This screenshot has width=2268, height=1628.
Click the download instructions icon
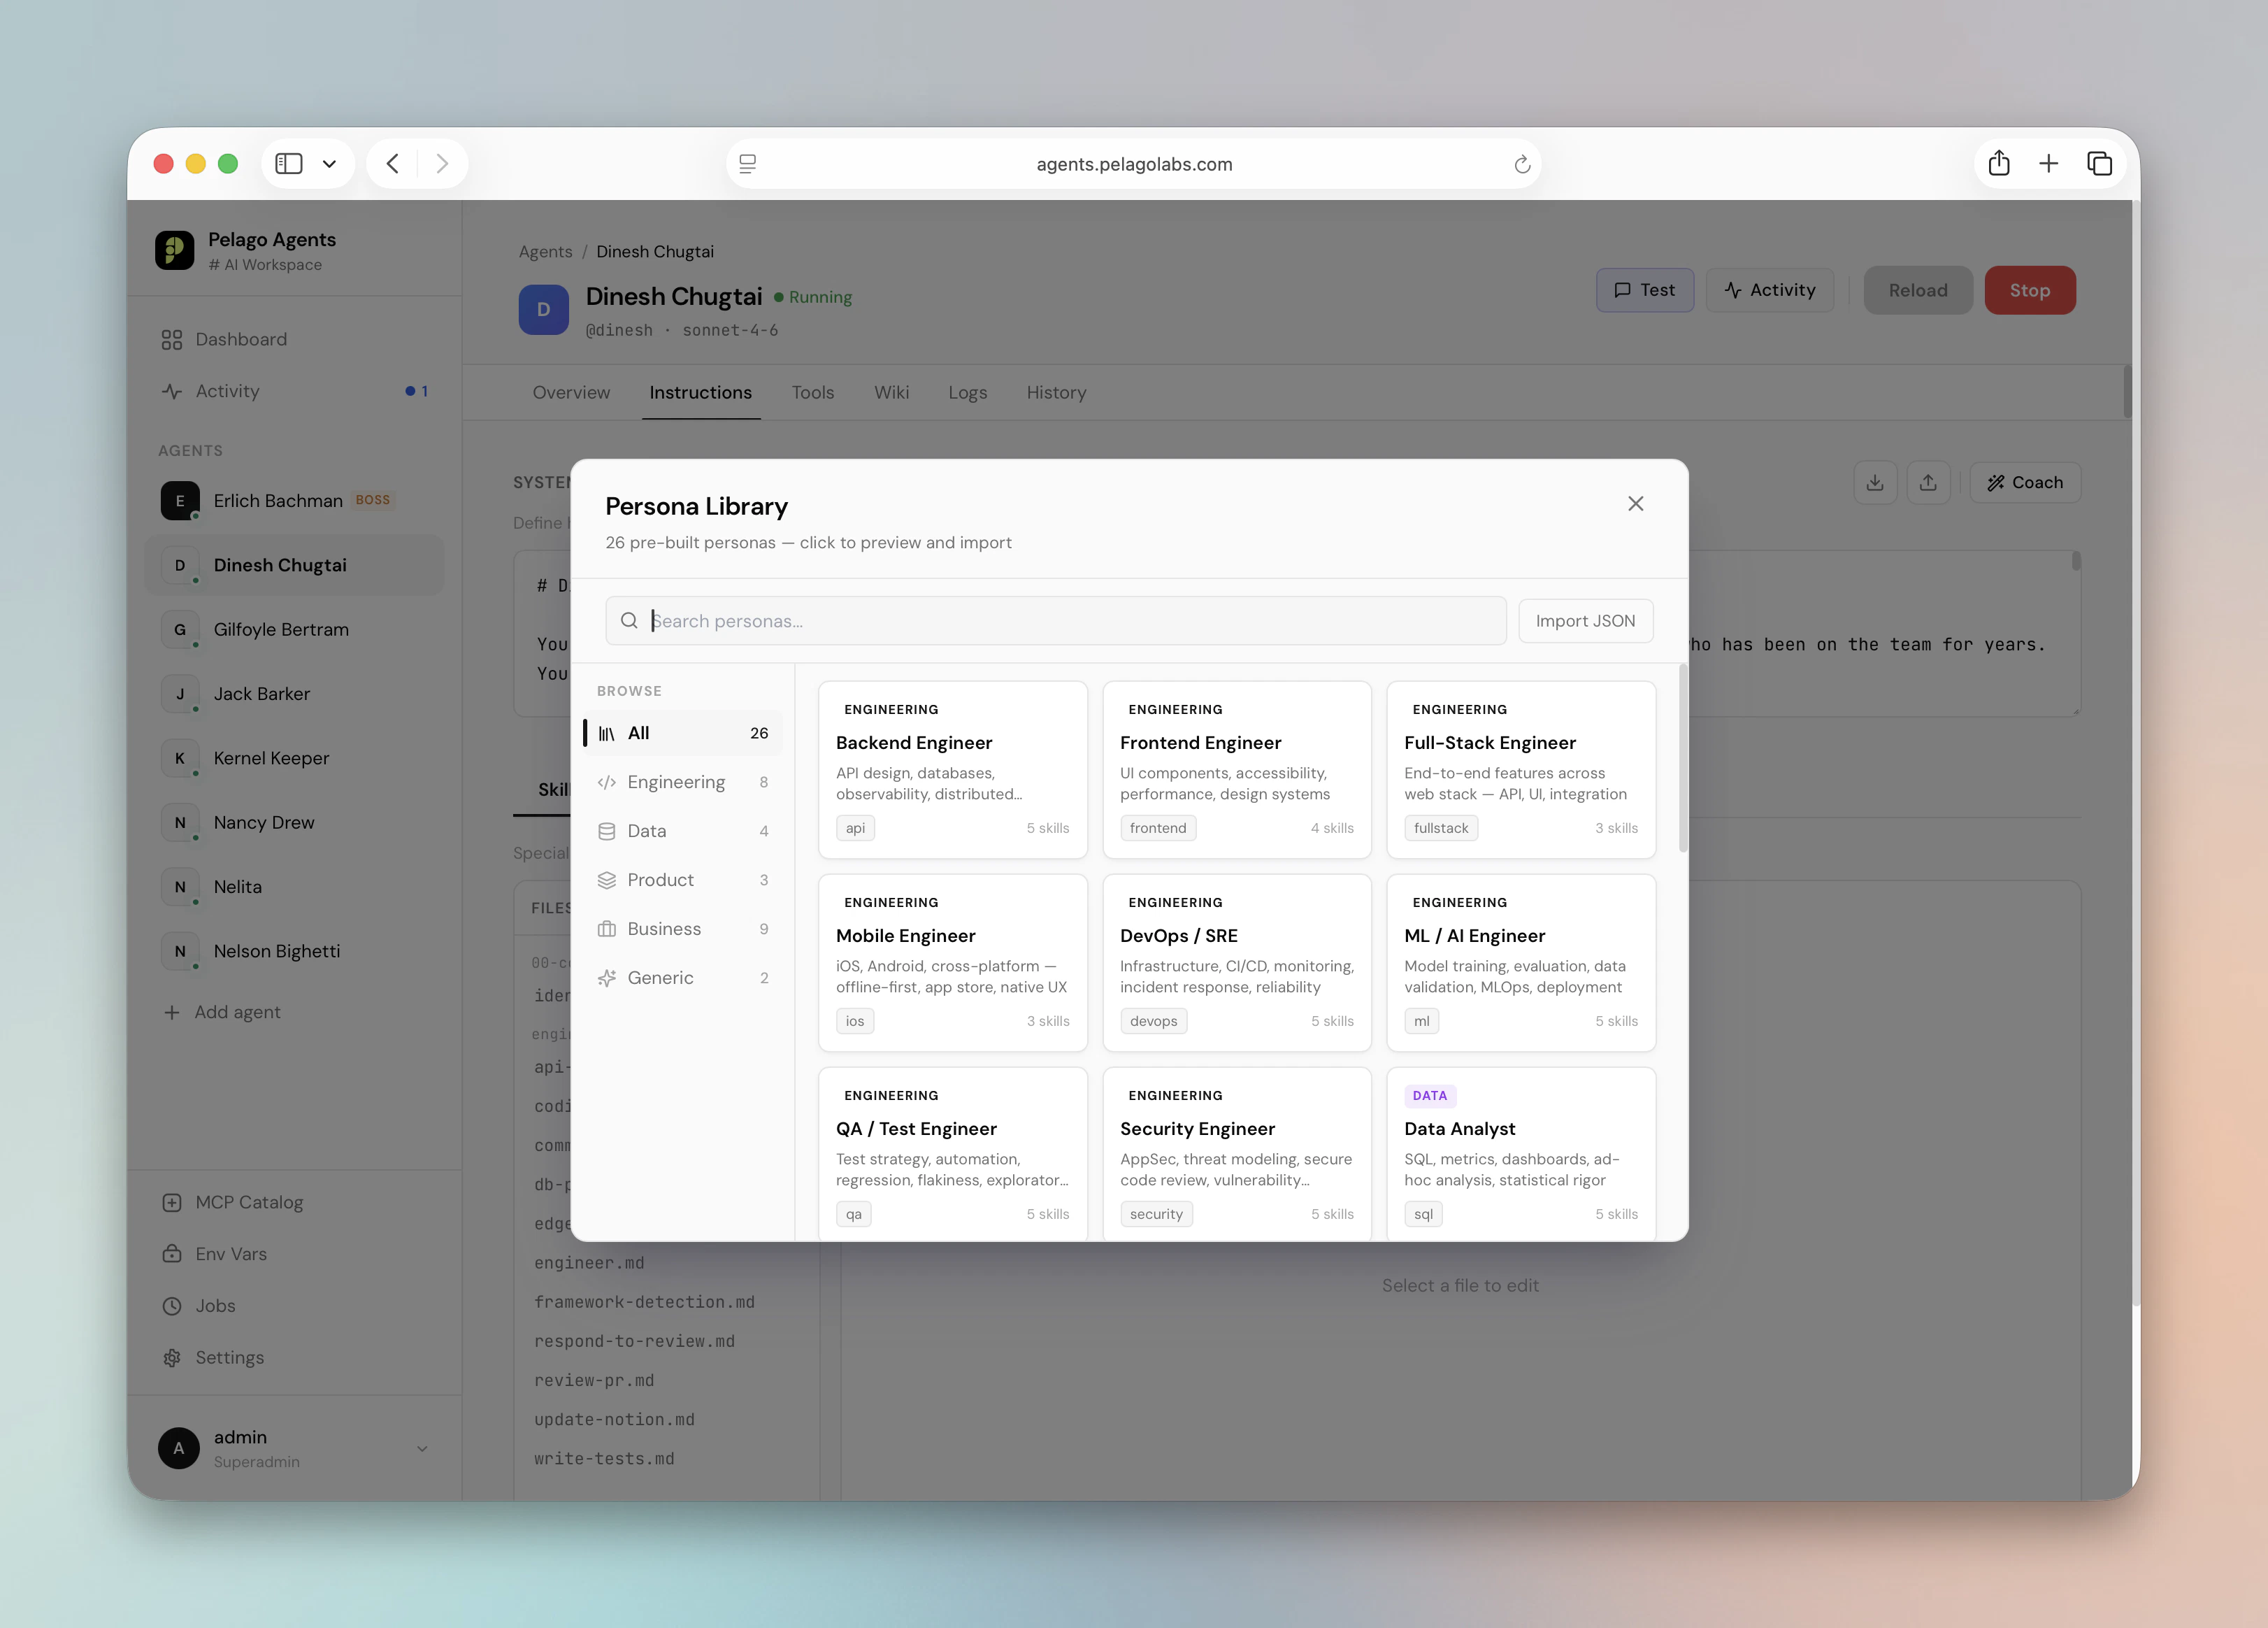tap(1875, 483)
